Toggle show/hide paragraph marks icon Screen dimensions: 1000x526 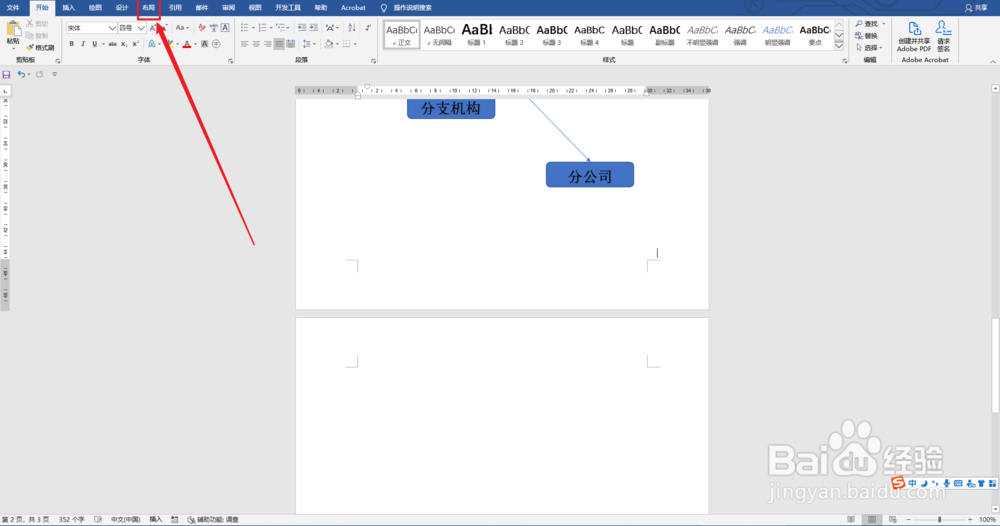pyautogui.click(x=368, y=28)
